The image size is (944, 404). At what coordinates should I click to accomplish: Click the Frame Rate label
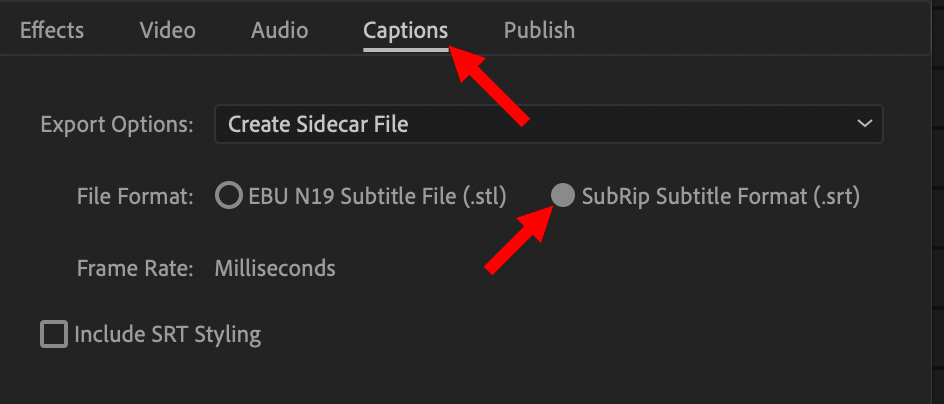(135, 268)
